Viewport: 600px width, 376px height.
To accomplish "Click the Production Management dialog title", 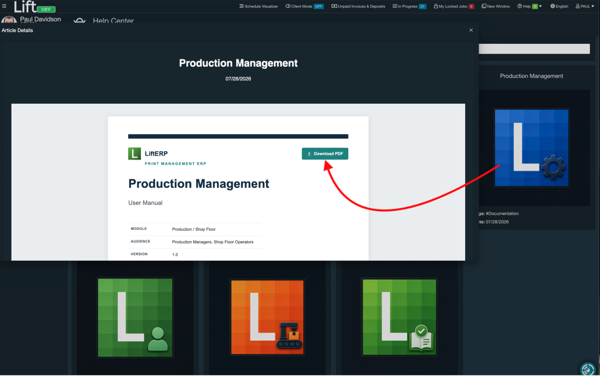I will click(x=238, y=63).
